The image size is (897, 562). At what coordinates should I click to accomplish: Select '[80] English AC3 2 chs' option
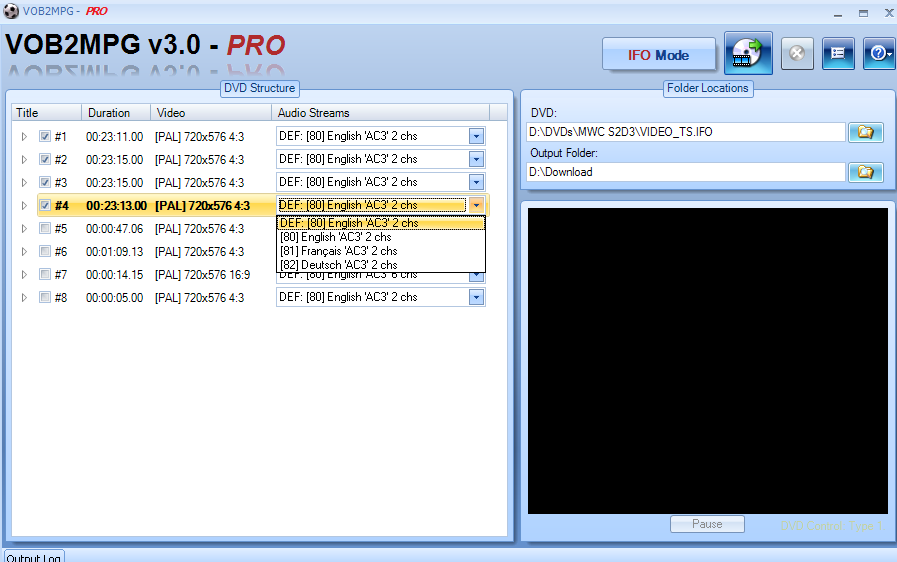click(x=380, y=237)
